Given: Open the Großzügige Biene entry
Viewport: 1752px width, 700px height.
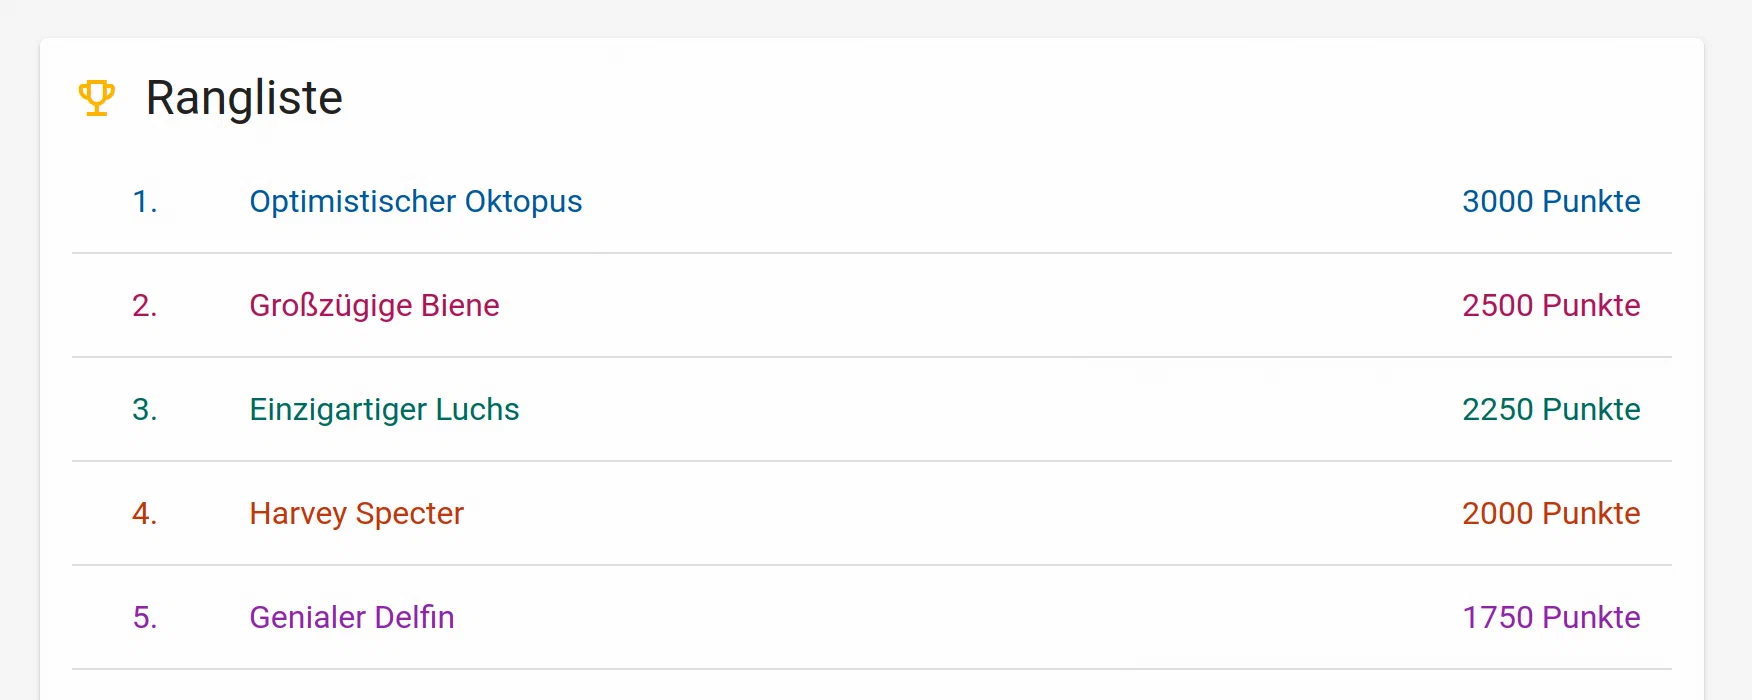Looking at the screenshot, I should [374, 306].
